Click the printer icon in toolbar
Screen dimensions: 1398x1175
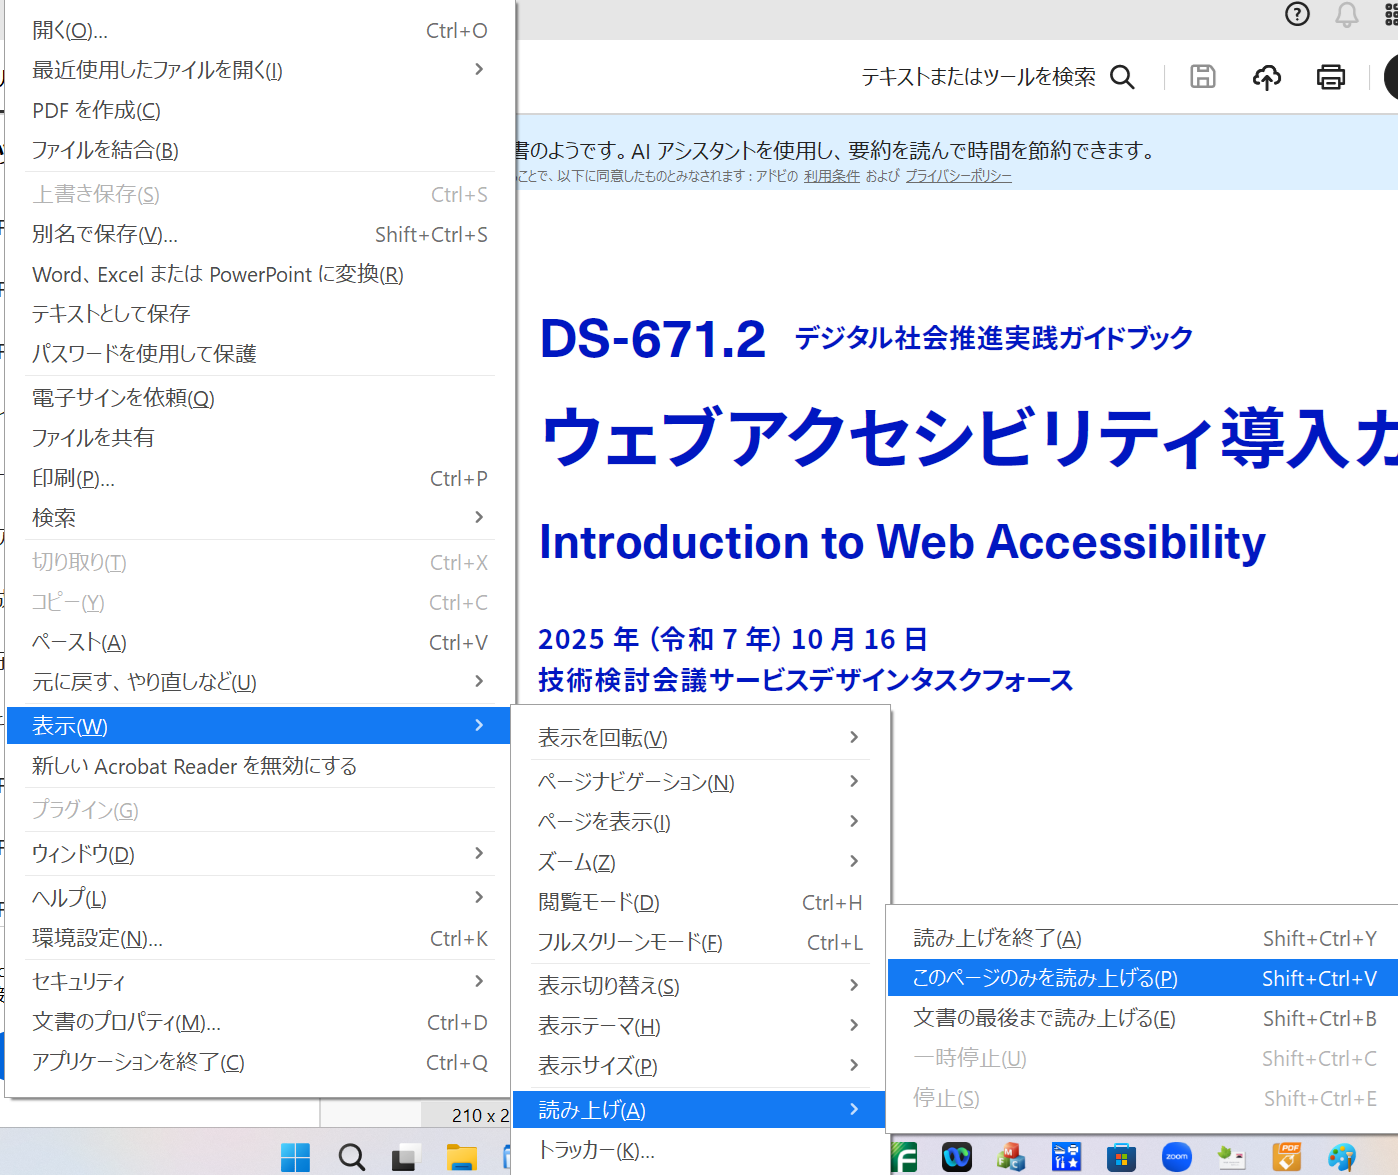tap(1330, 77)
